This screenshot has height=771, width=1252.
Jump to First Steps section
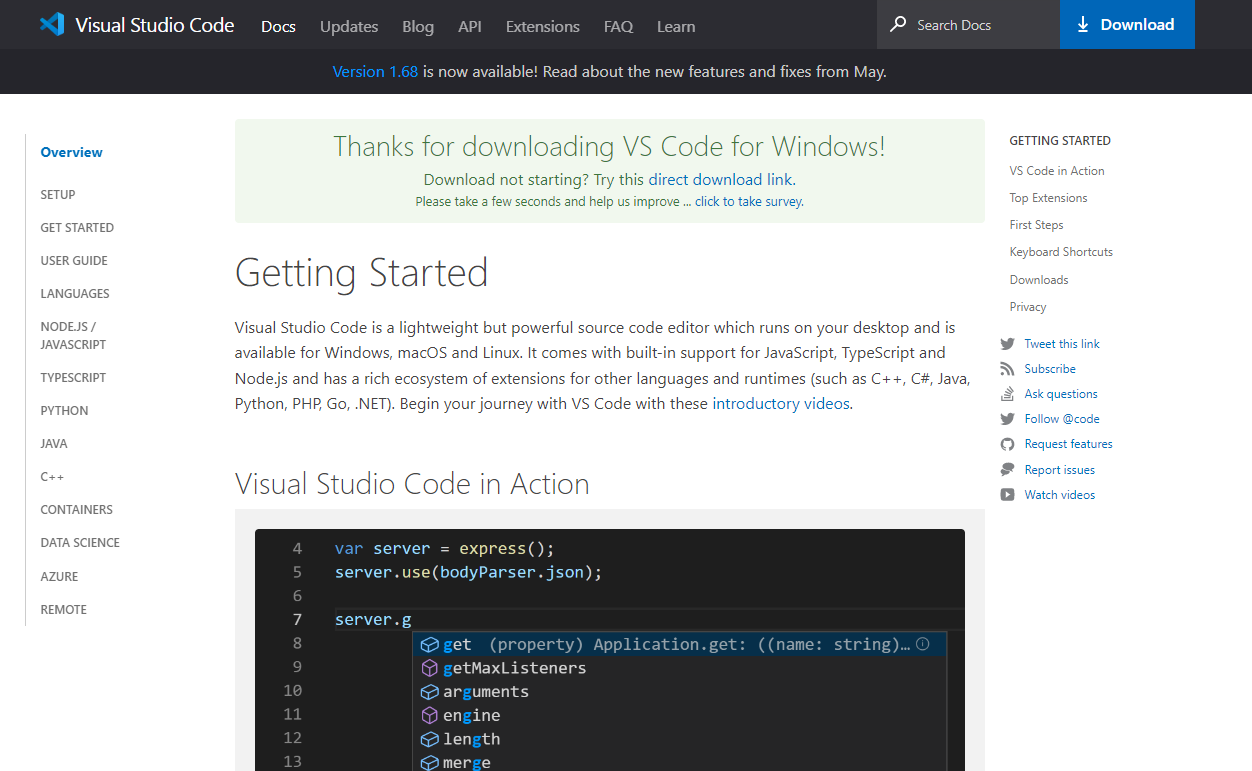1036,225
